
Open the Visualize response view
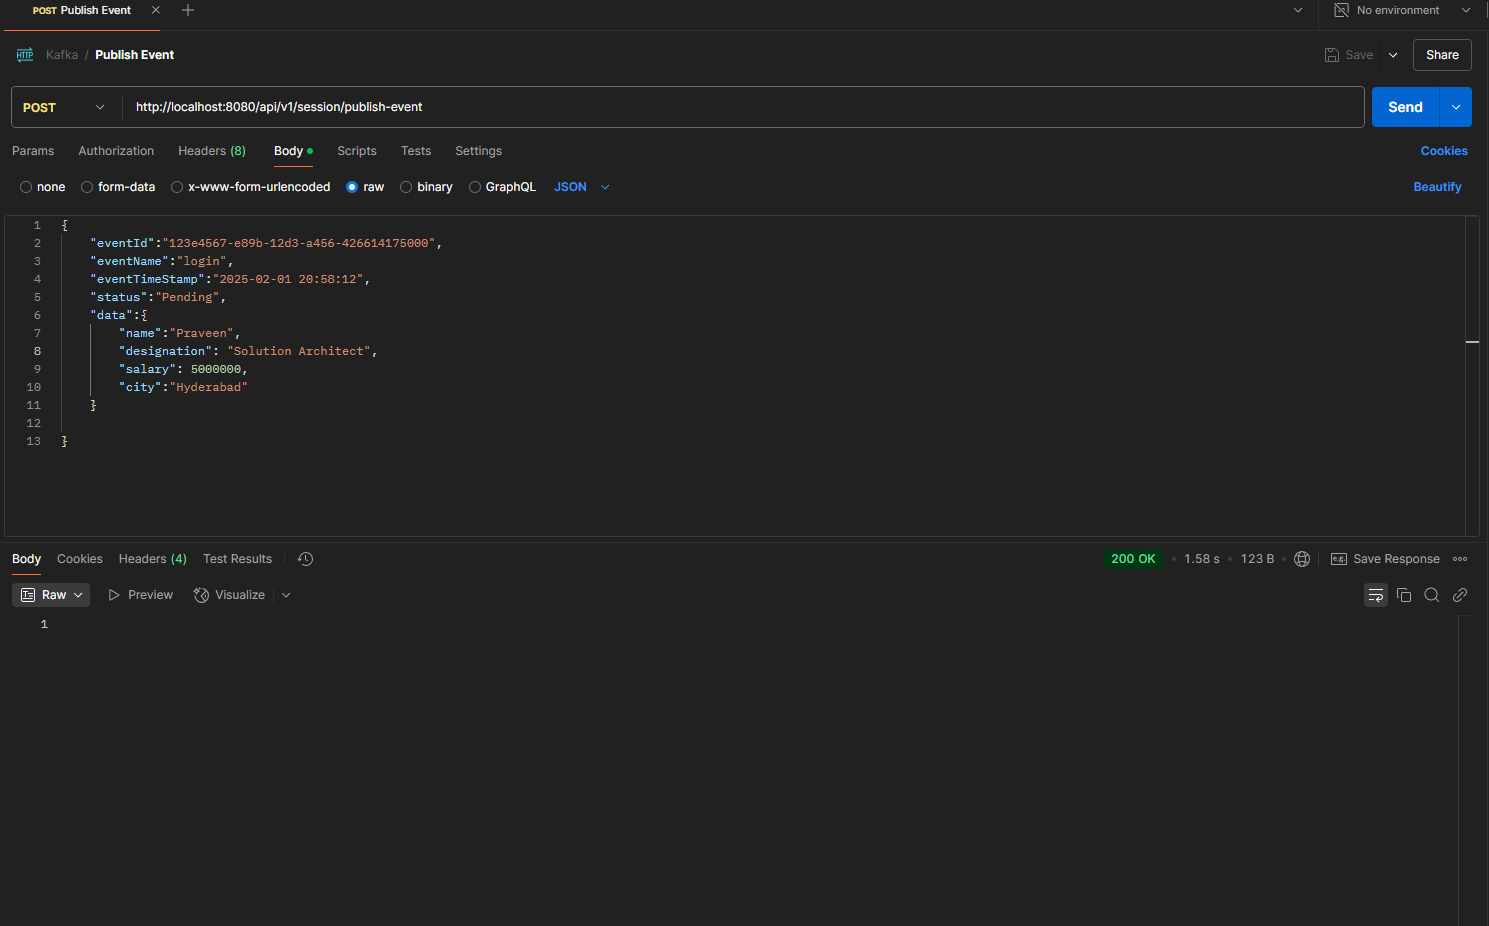click(x=229, y=595)
